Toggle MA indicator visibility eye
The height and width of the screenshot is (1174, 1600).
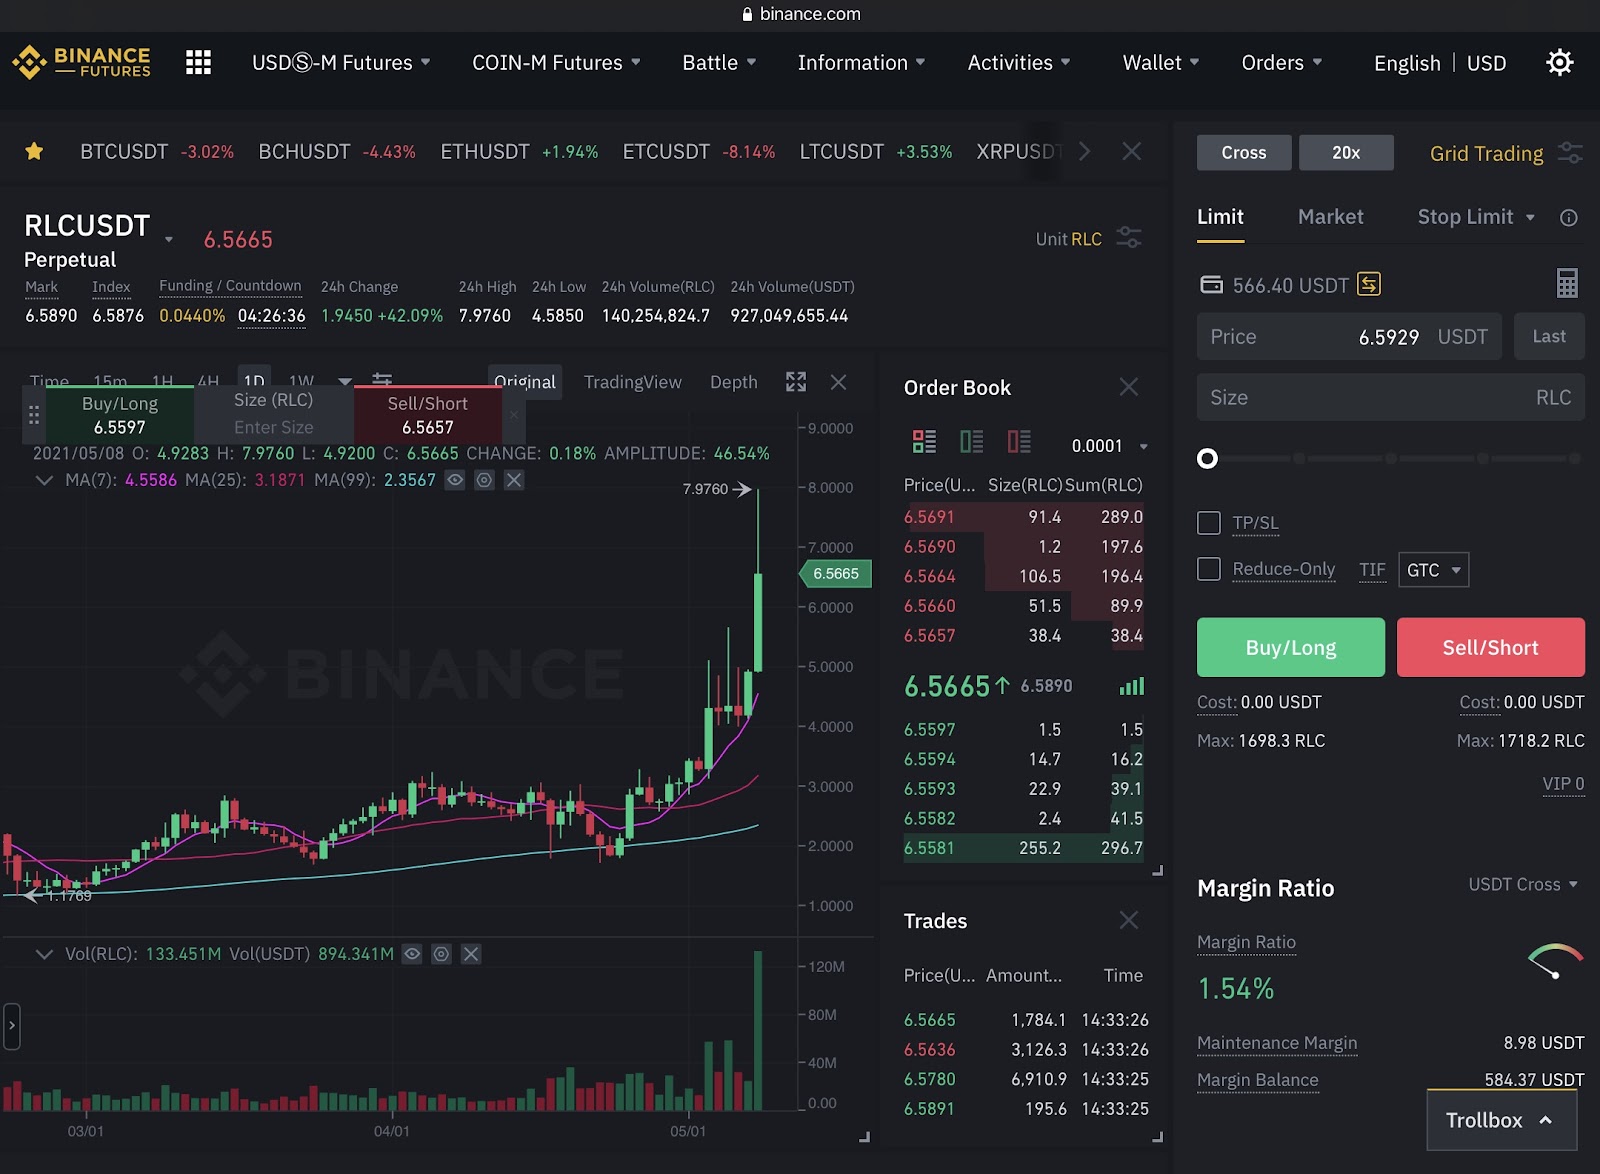455,480
